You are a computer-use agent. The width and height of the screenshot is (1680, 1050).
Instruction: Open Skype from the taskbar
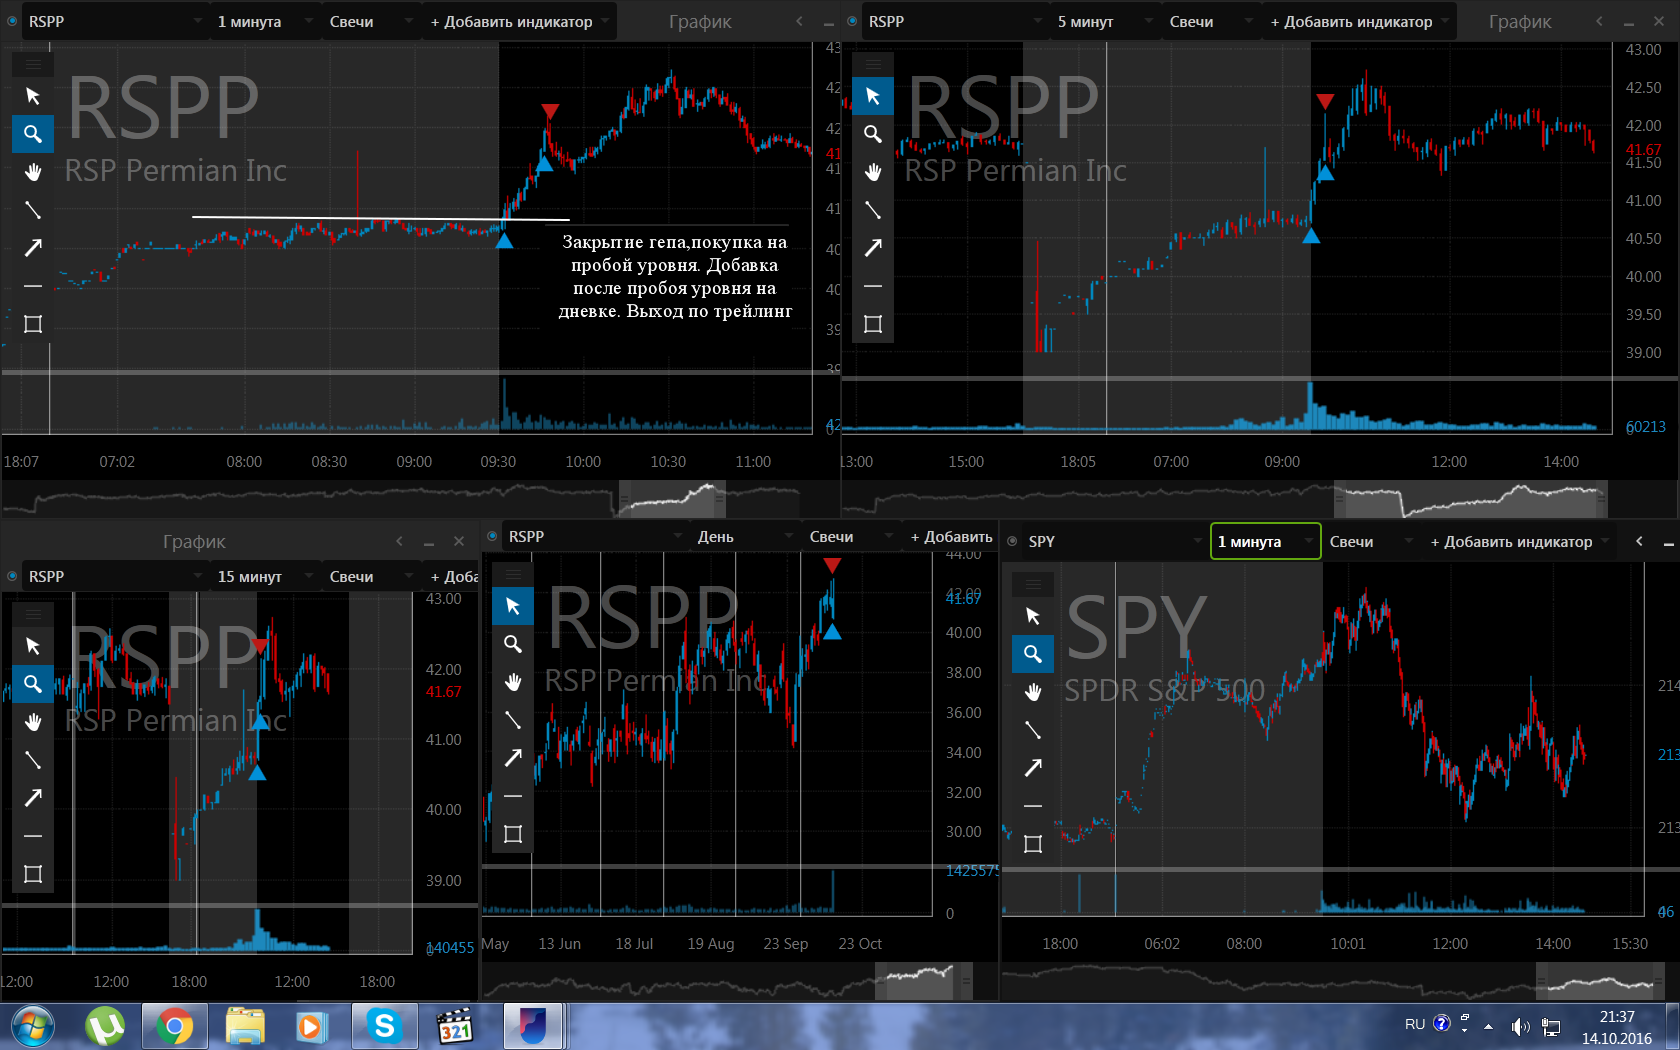(x=384, y=1026)
